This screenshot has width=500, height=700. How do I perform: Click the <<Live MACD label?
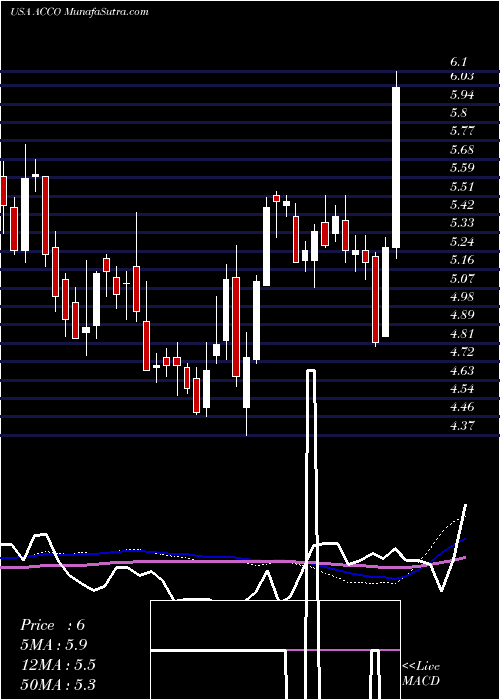pyautogui.click(x=421, y=674)
